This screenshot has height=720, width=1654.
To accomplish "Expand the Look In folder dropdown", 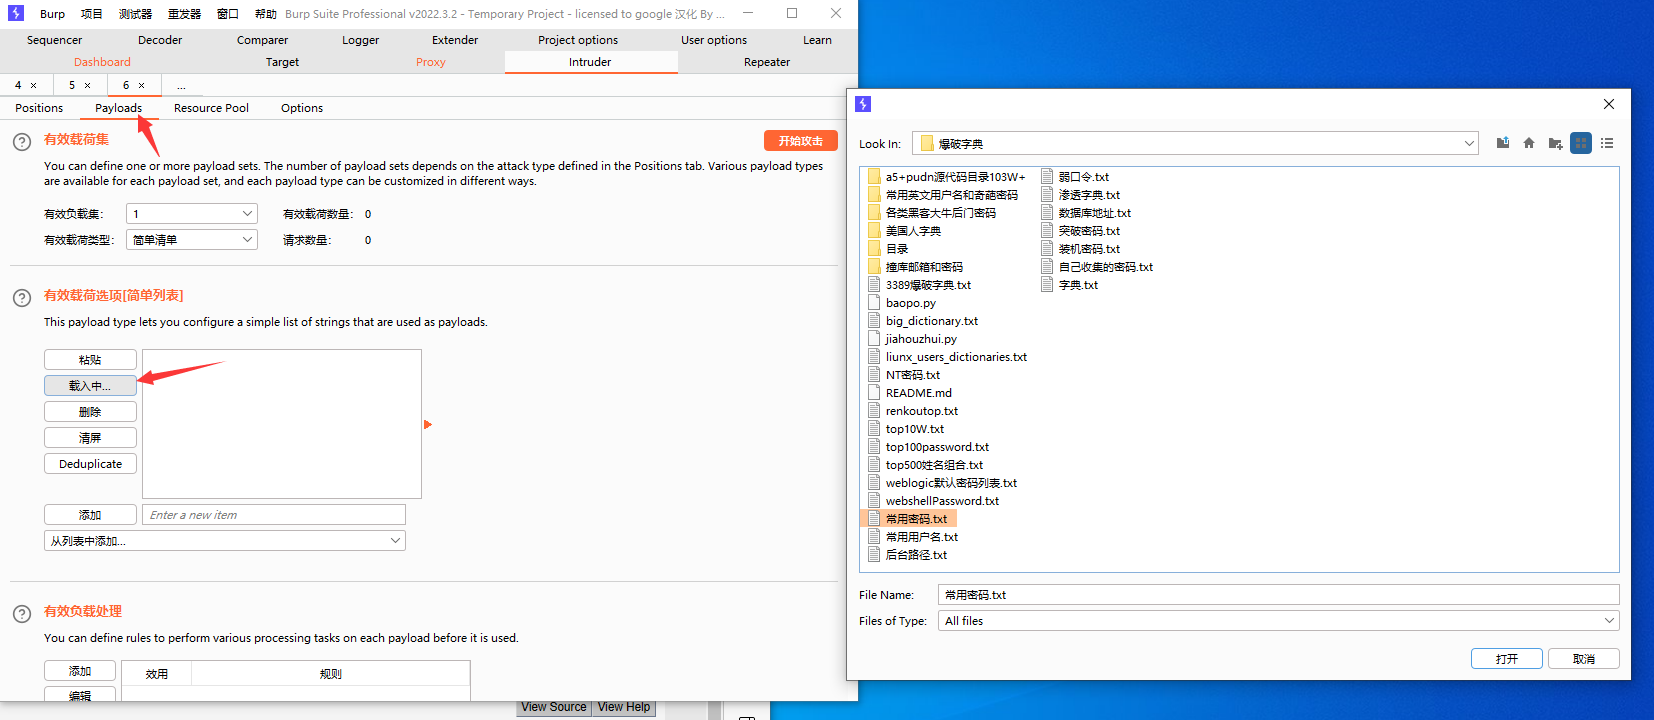I will pos(1469,143).
